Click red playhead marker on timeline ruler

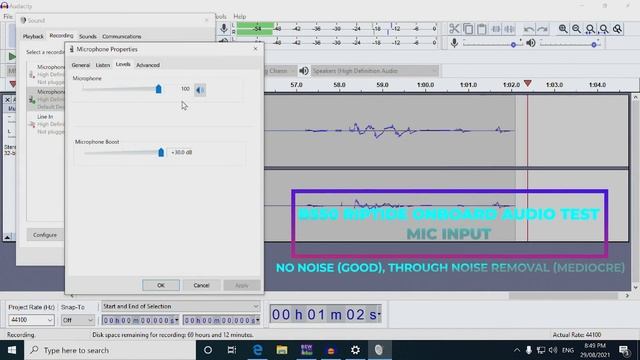point(527,83)
